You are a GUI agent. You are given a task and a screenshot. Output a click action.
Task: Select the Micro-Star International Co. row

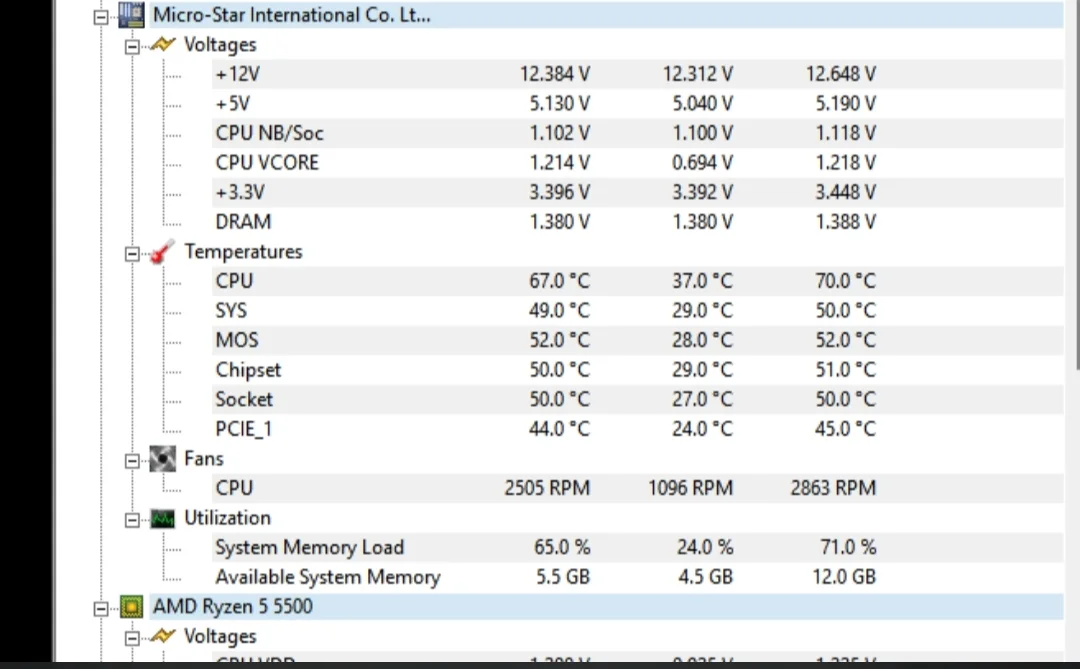(606, 15)
